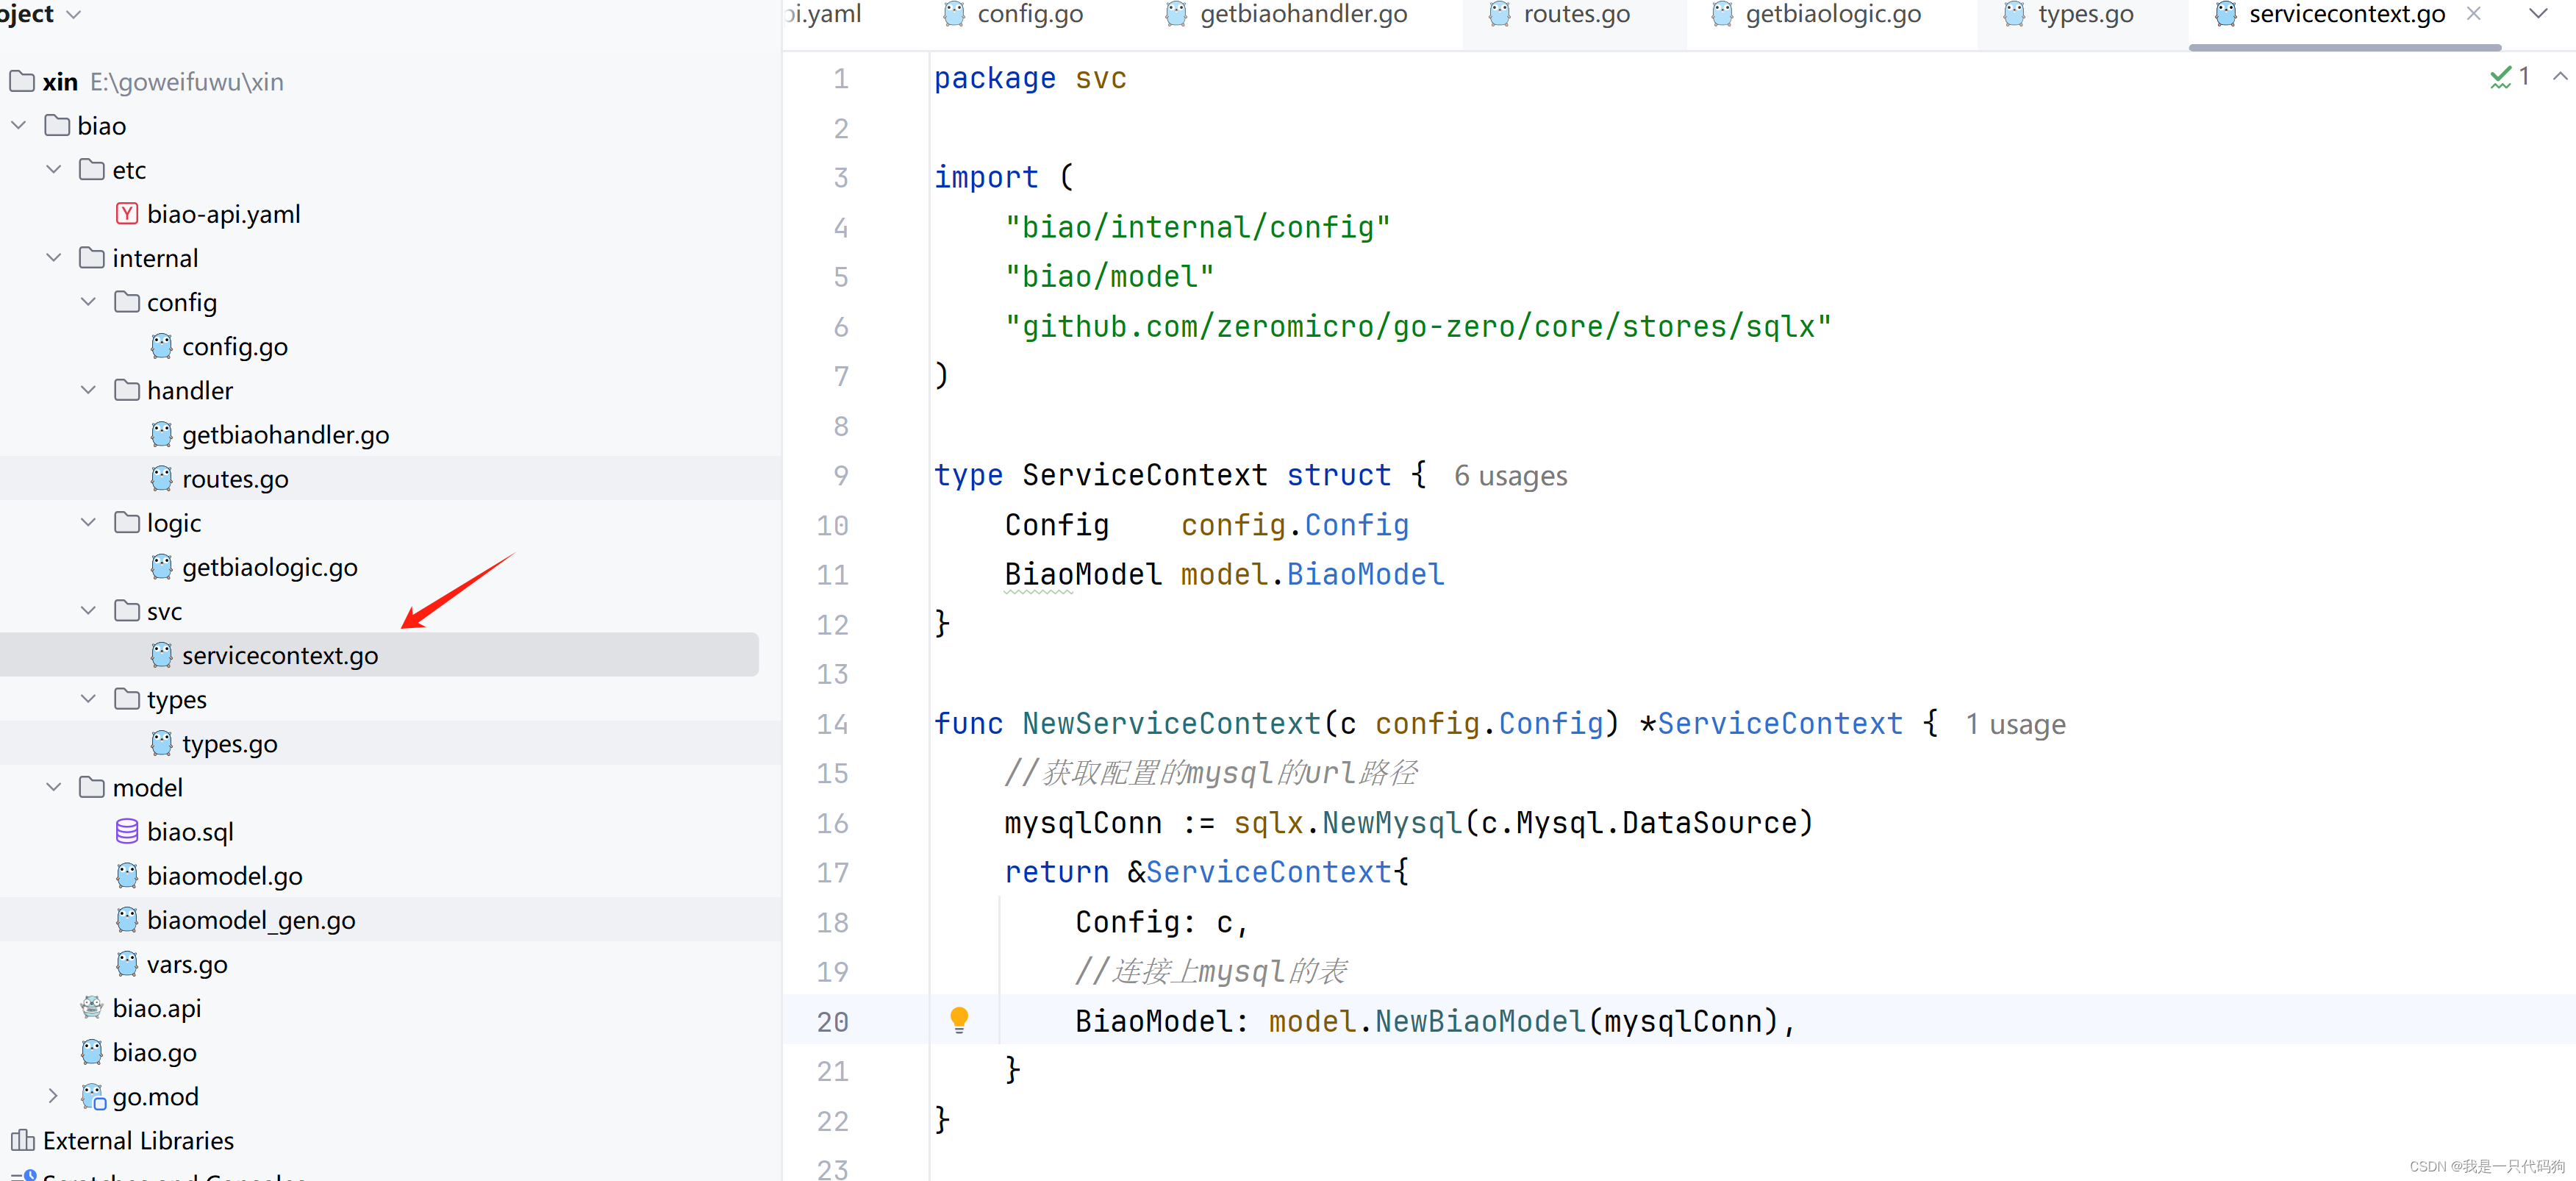
Task: Click the biao-api.yaml YAML file icon
Action: point(126,214)
